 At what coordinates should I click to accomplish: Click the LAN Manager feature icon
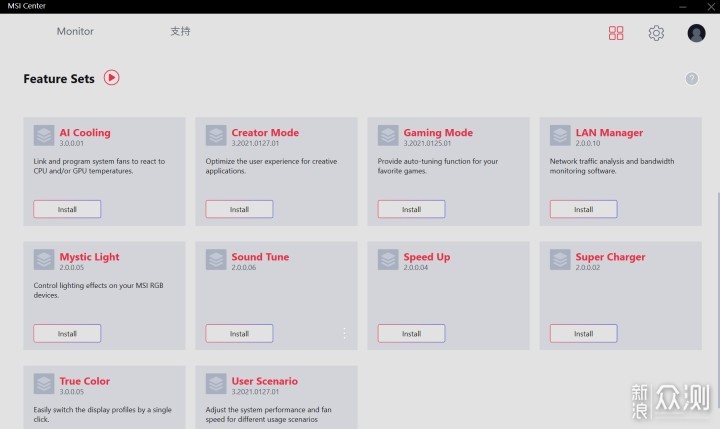point(560,135)
